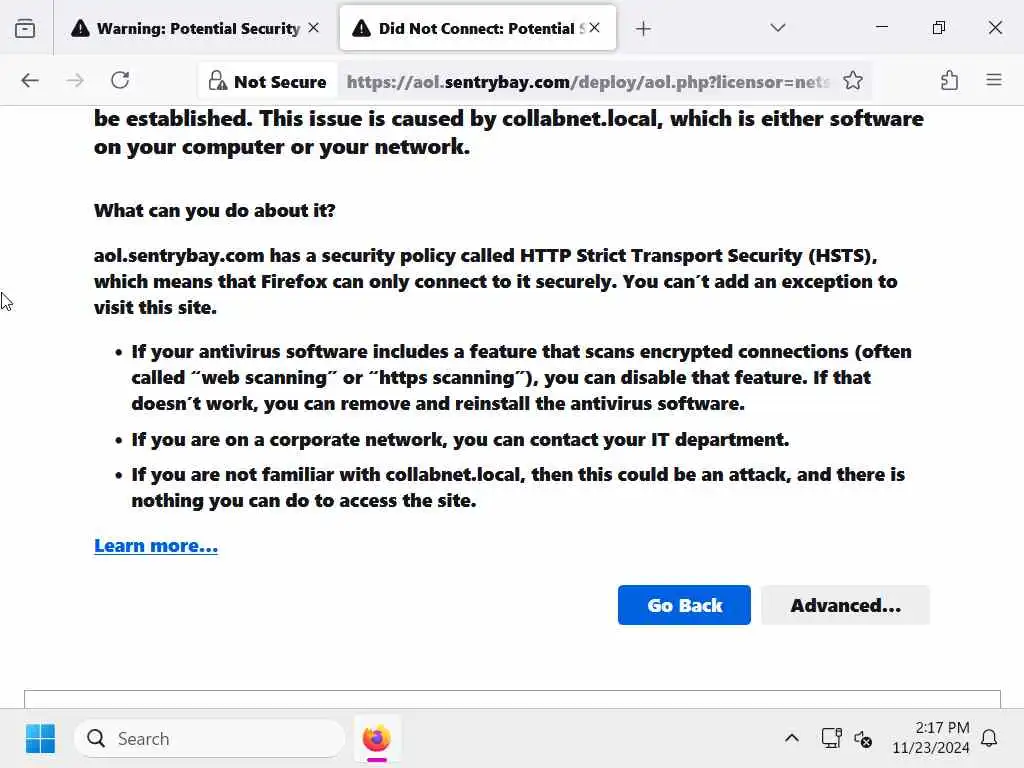Expand the List all tabs chevron
Viewport: 1024px width, 768px height.
778,28
